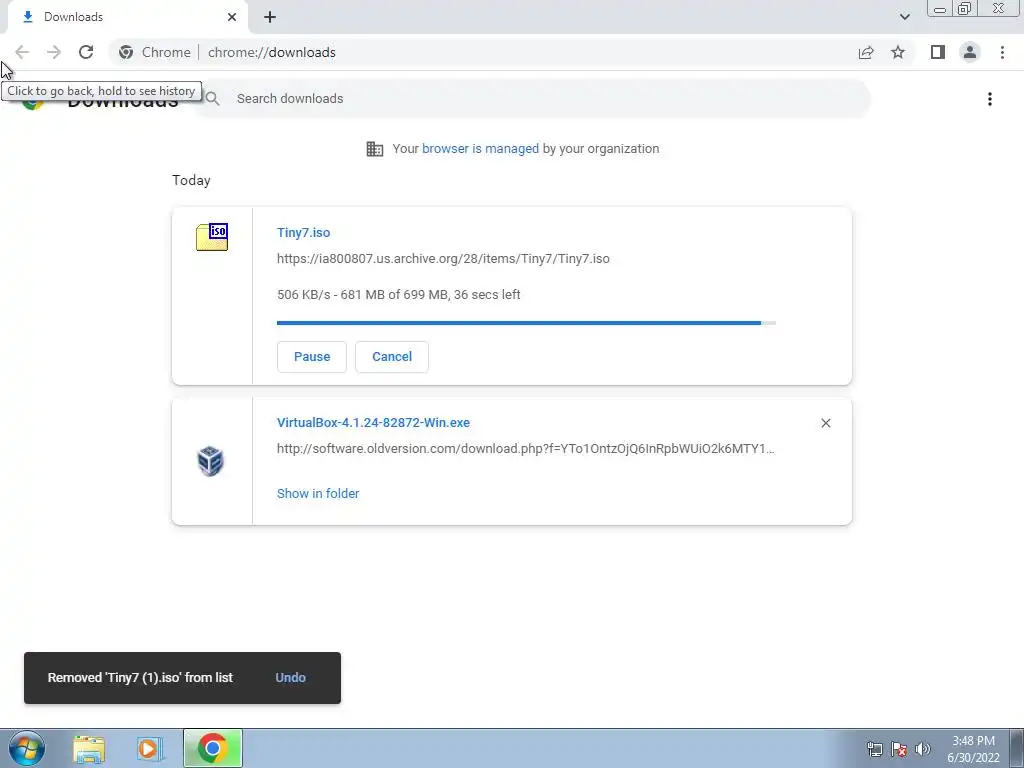Show the VirtualBox file in folder
This screenshot has height=768, width=1024.
318,494
